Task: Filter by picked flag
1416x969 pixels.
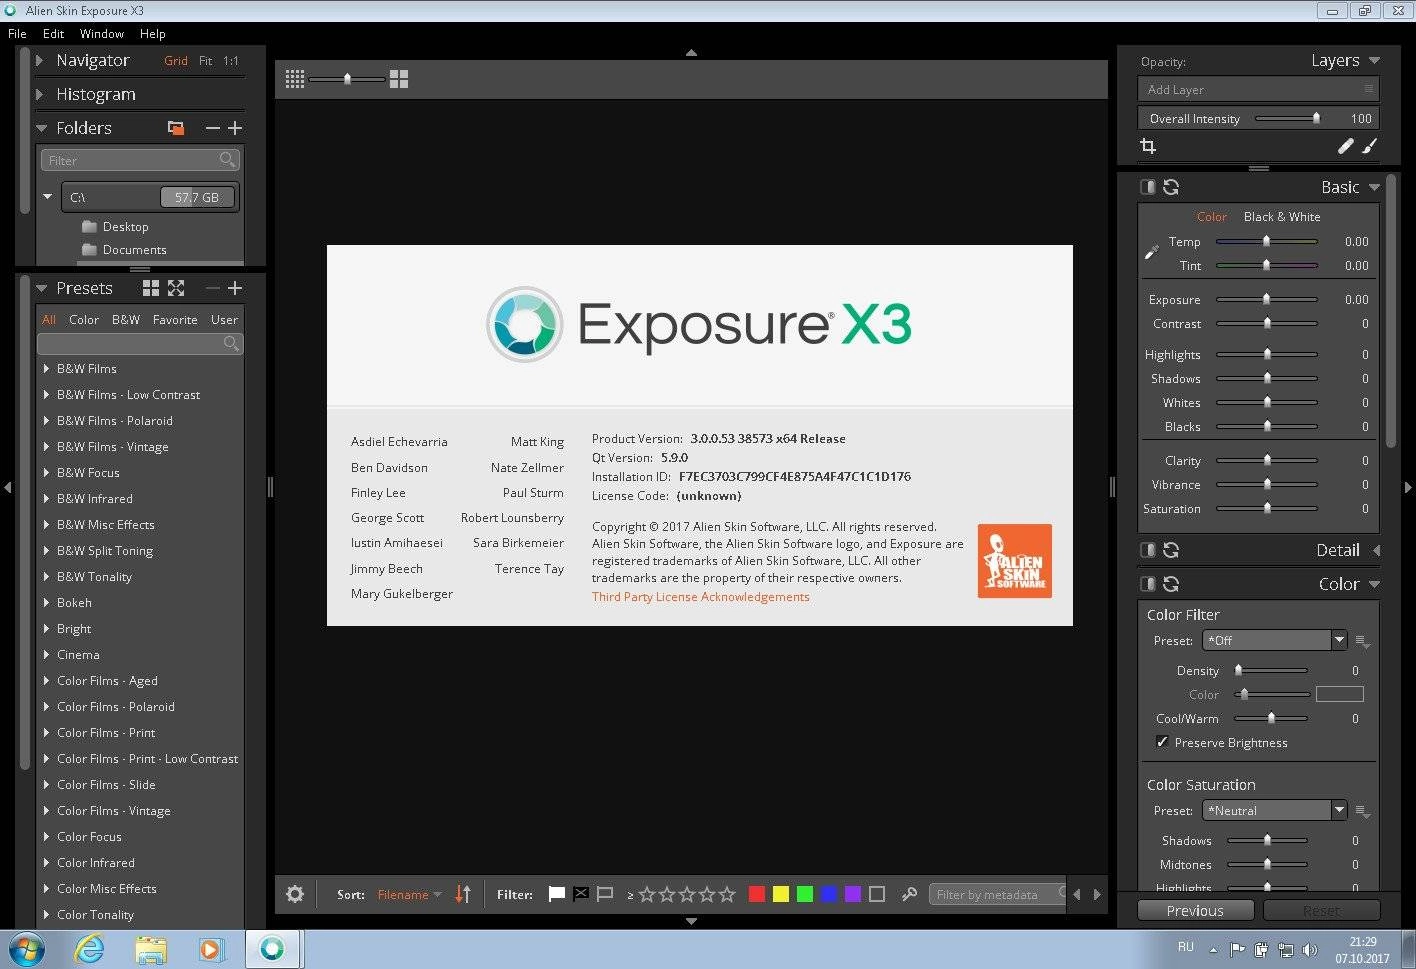Action: click(x=557, y=894)
